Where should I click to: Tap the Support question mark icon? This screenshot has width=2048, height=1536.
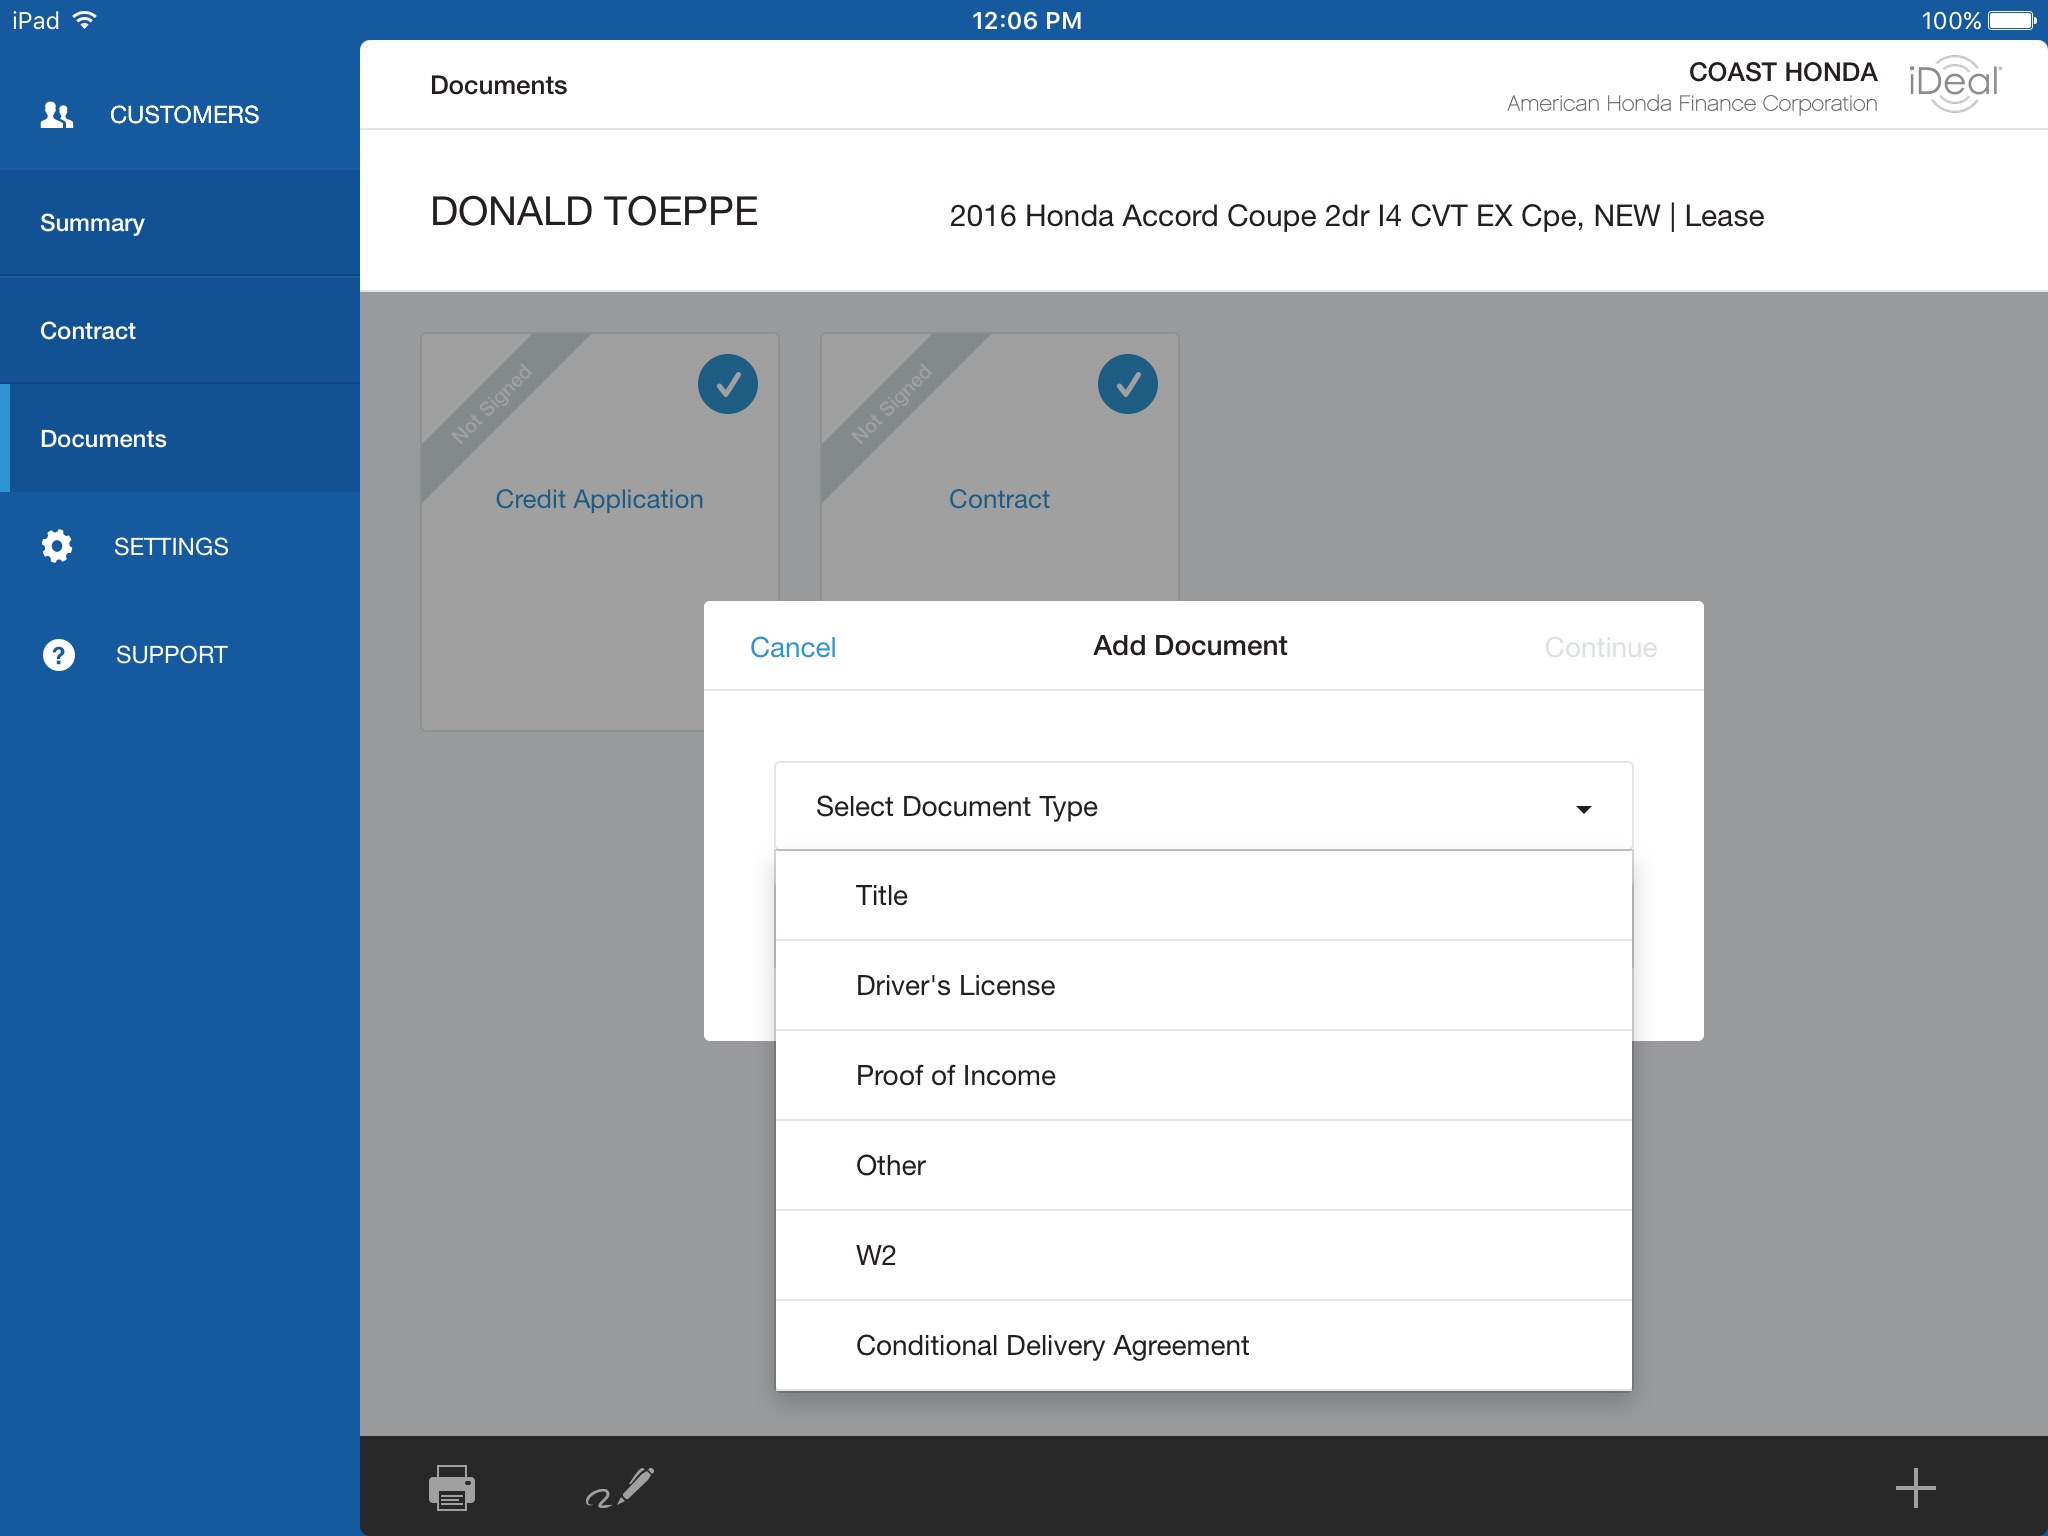pyautogui.click(x=58, y=654)
